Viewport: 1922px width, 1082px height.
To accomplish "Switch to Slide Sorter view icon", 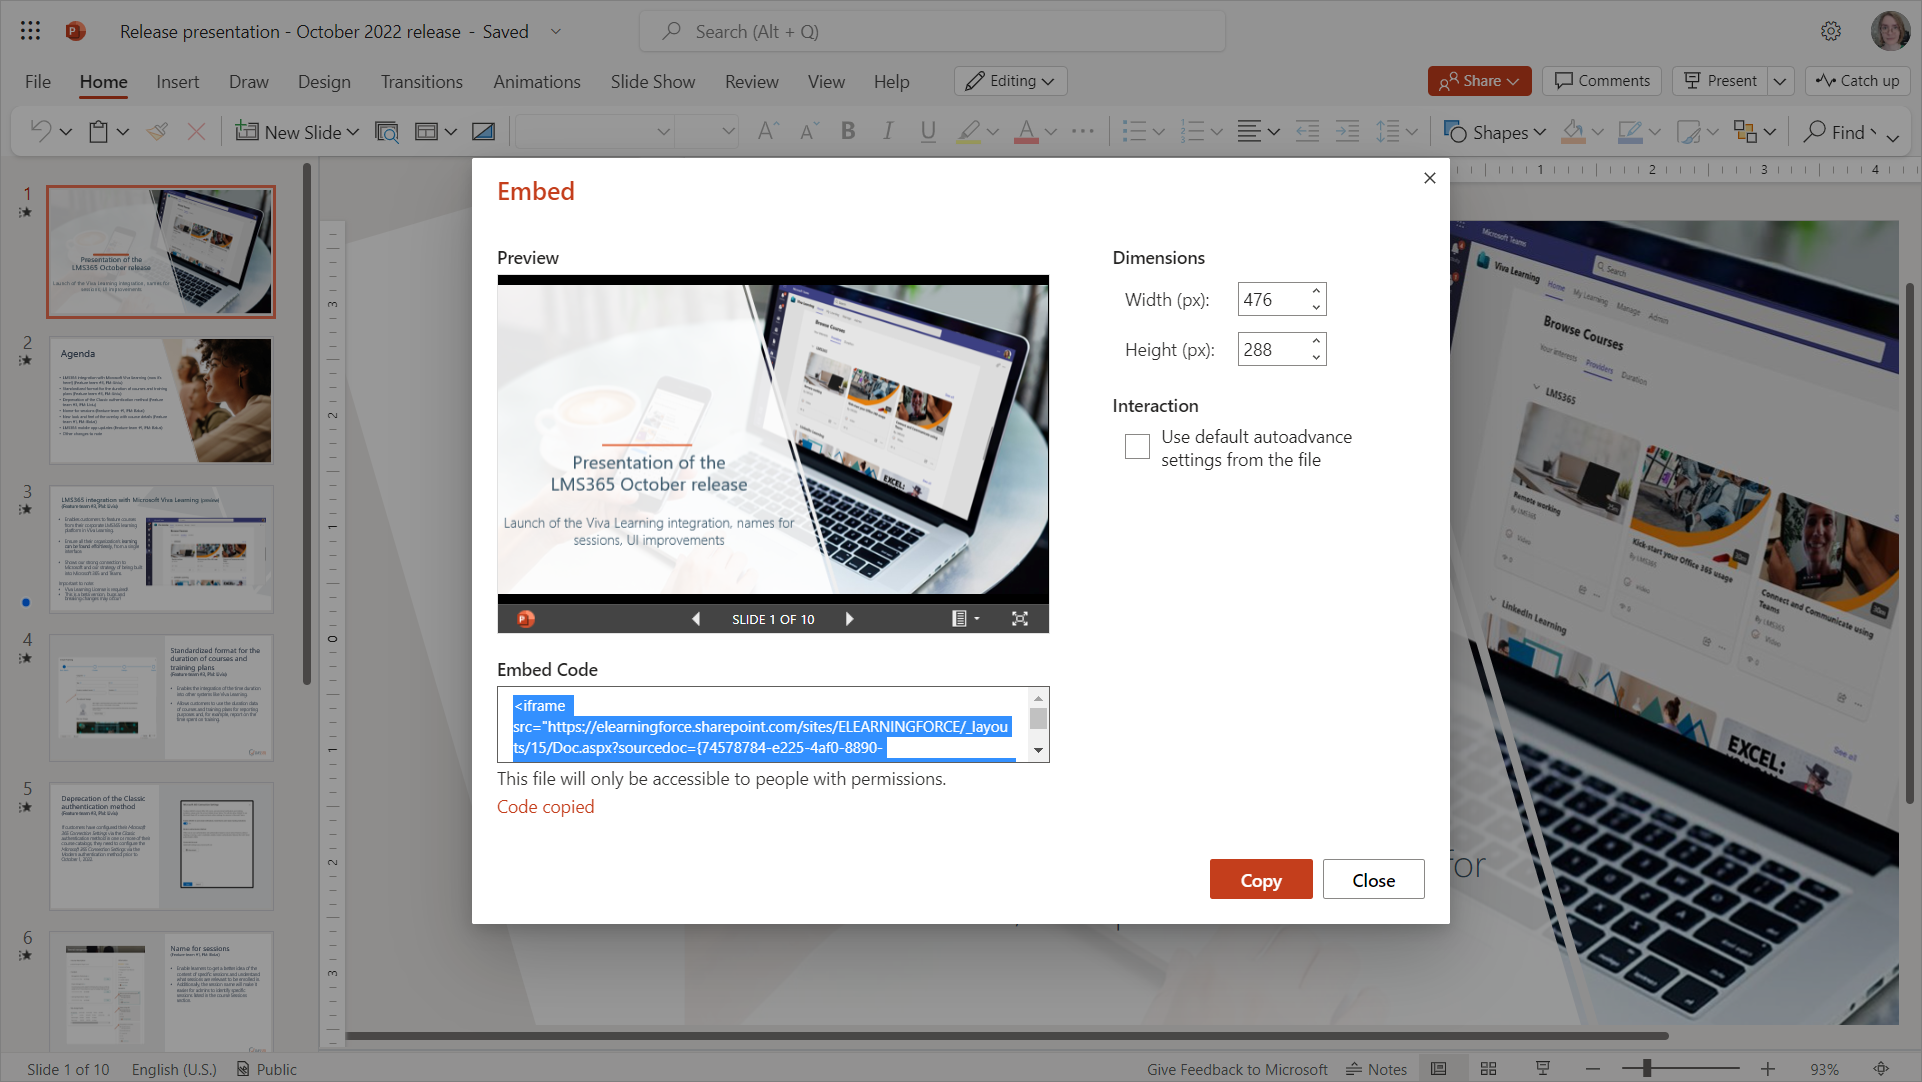I will click(1488, 1069).
